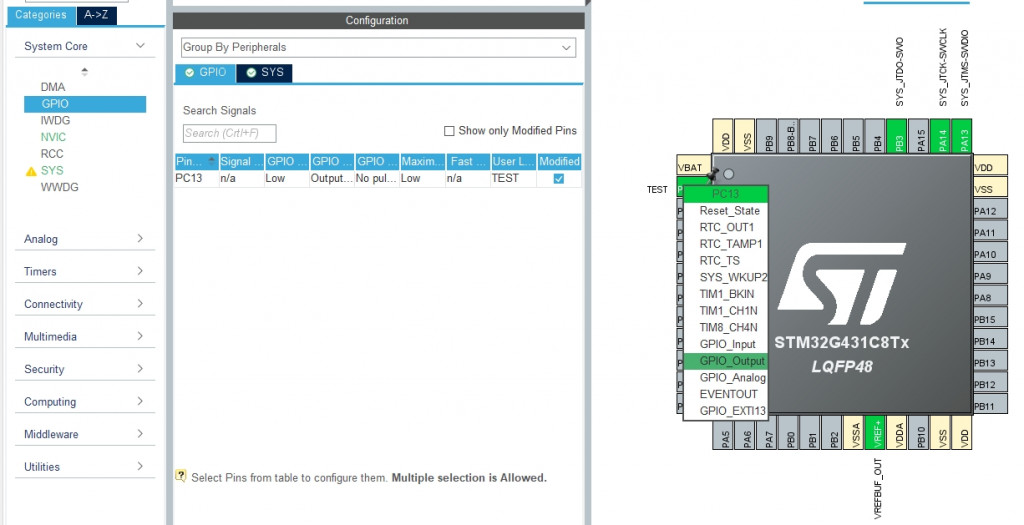Select the green PA14 pin on chip

940,136
